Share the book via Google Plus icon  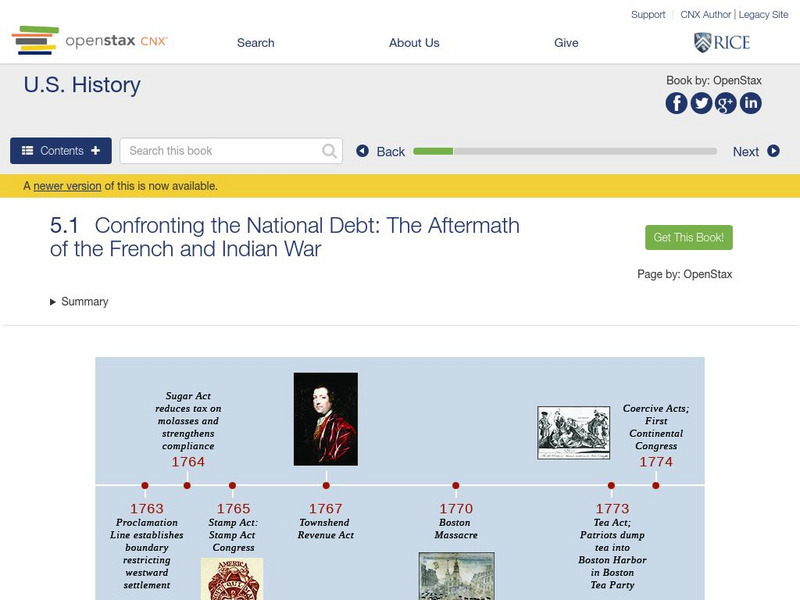(726, 103)
